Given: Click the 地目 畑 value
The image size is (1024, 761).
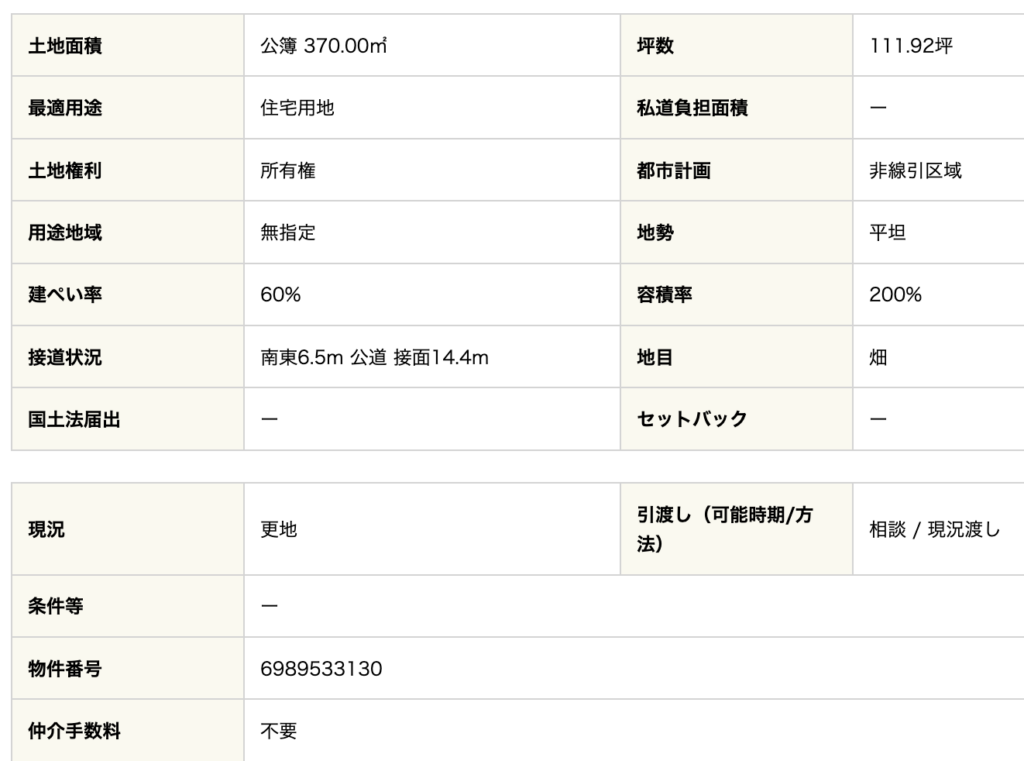Looking at the screenshot, I should click(878, 357).
